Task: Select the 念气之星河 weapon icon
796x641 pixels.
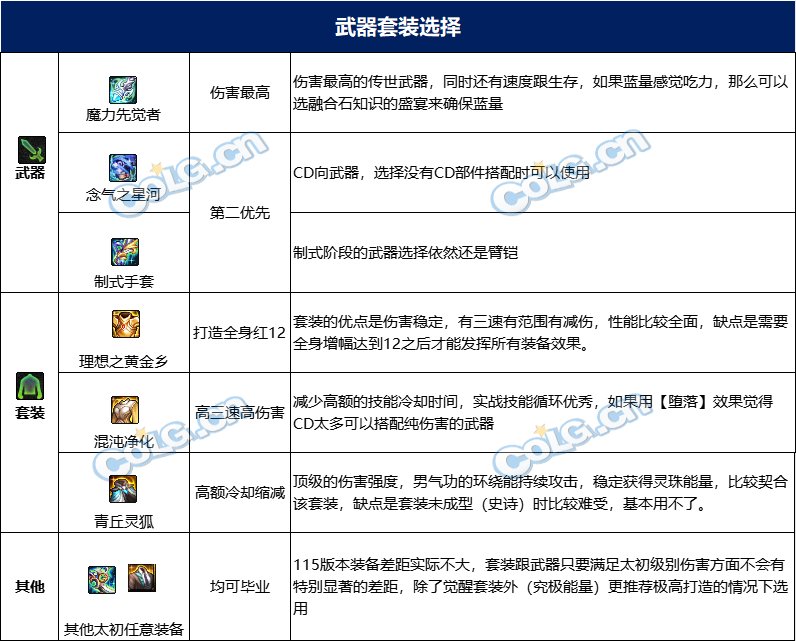Action: pos(124,167)
